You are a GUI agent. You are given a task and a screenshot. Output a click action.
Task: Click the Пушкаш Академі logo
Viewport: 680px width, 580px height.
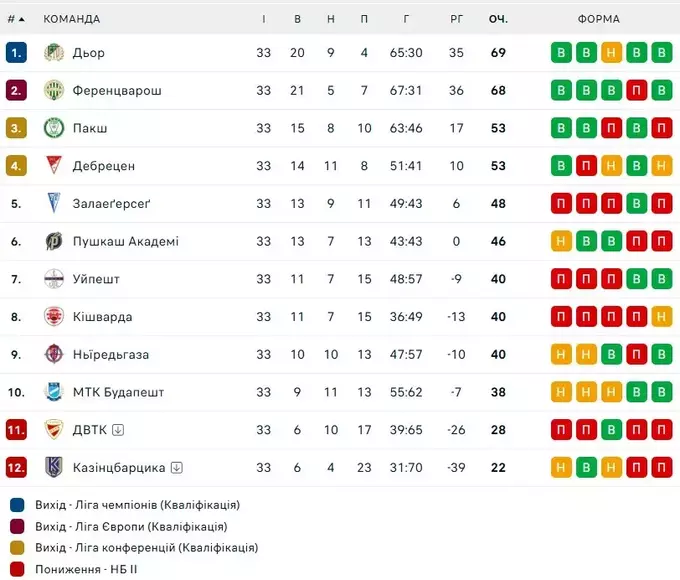click(54, 241)
